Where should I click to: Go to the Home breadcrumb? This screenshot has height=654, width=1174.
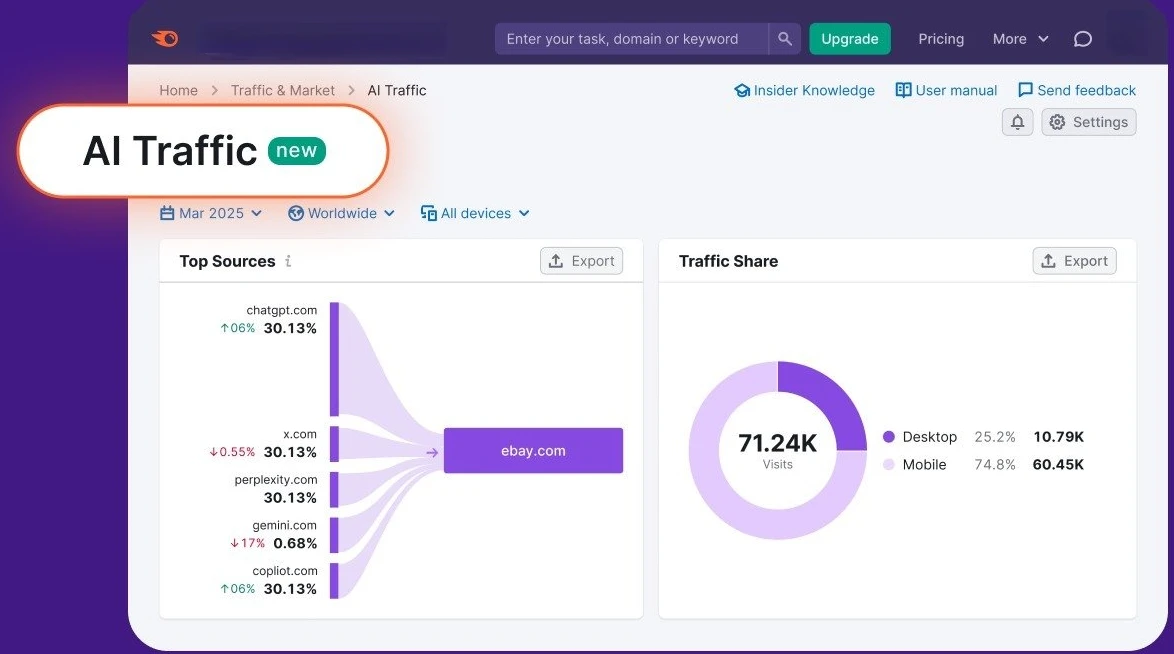[x=178, y=90]
